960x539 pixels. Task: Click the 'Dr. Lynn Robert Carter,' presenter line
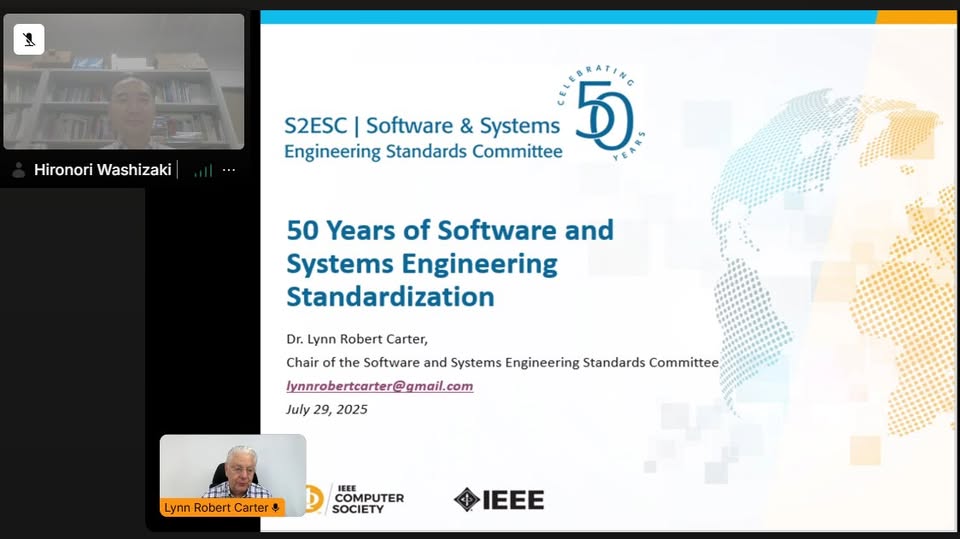[357, 339]
